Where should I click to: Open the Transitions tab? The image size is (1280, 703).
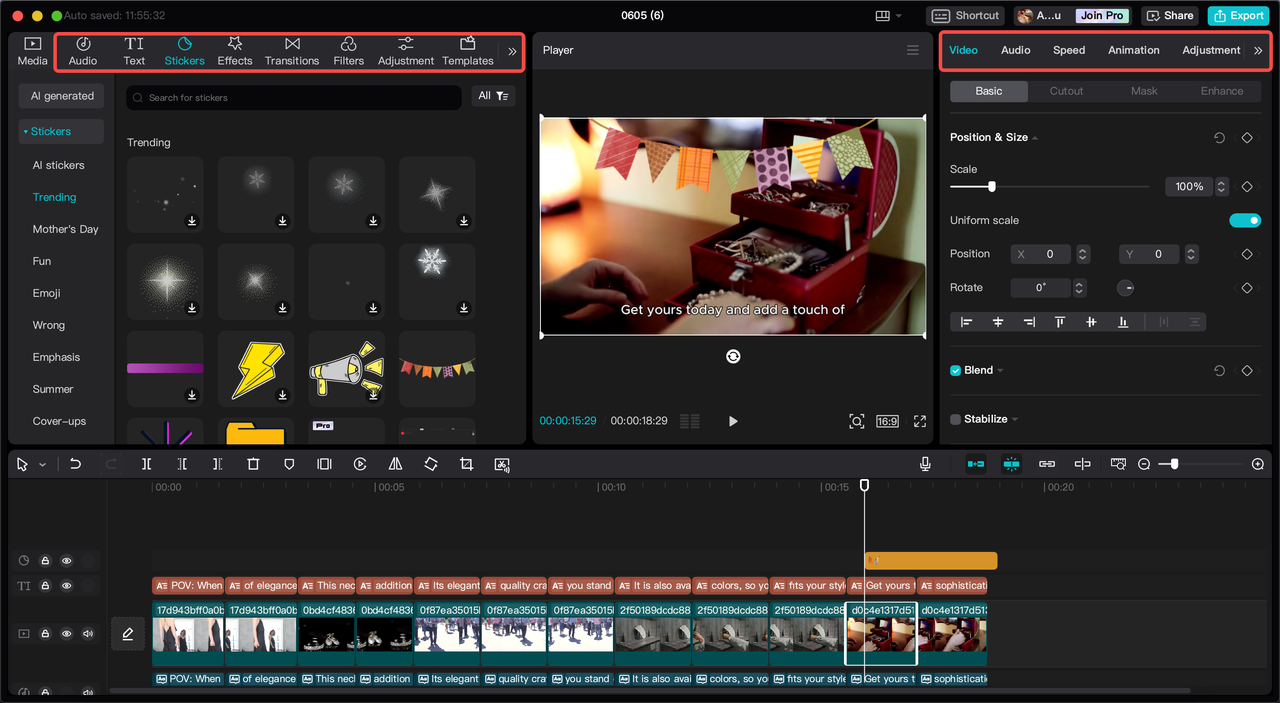pos(292,51)
